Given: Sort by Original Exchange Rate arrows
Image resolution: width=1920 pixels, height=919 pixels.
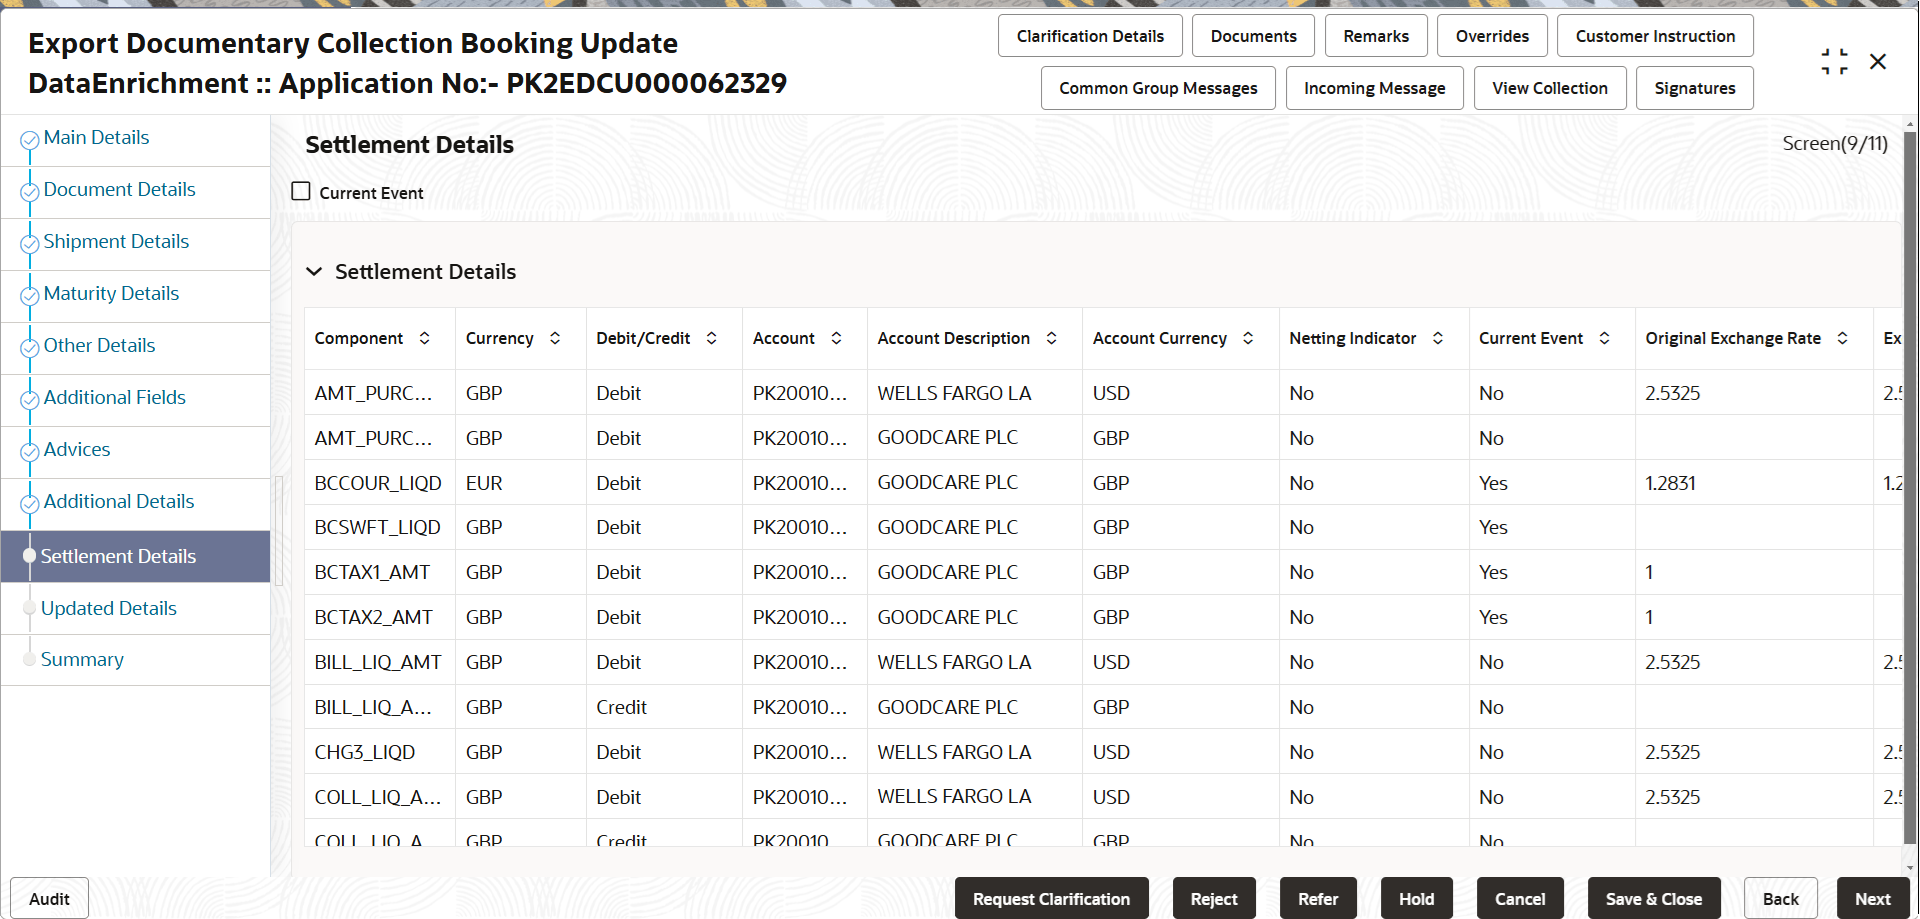Looking at the screenshot, I should 1843,338.
